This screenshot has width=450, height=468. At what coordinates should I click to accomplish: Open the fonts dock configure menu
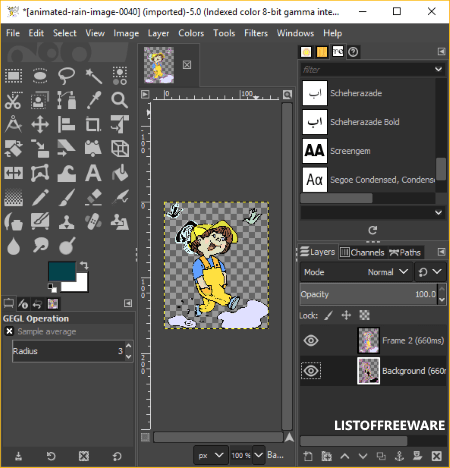click(441, 51)
